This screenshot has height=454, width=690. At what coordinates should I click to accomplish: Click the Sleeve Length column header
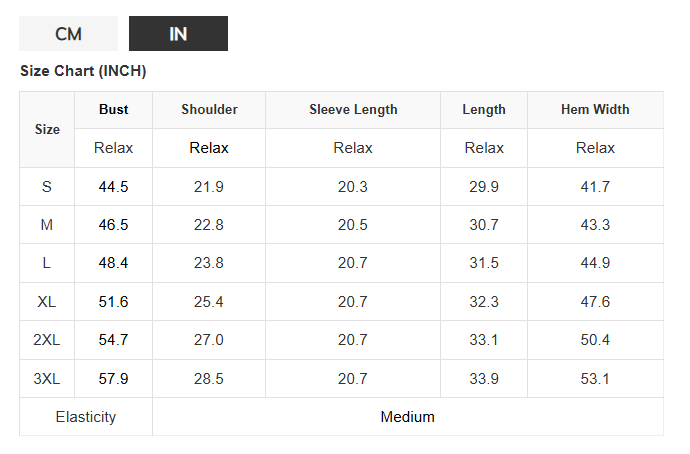pos(353,110)
